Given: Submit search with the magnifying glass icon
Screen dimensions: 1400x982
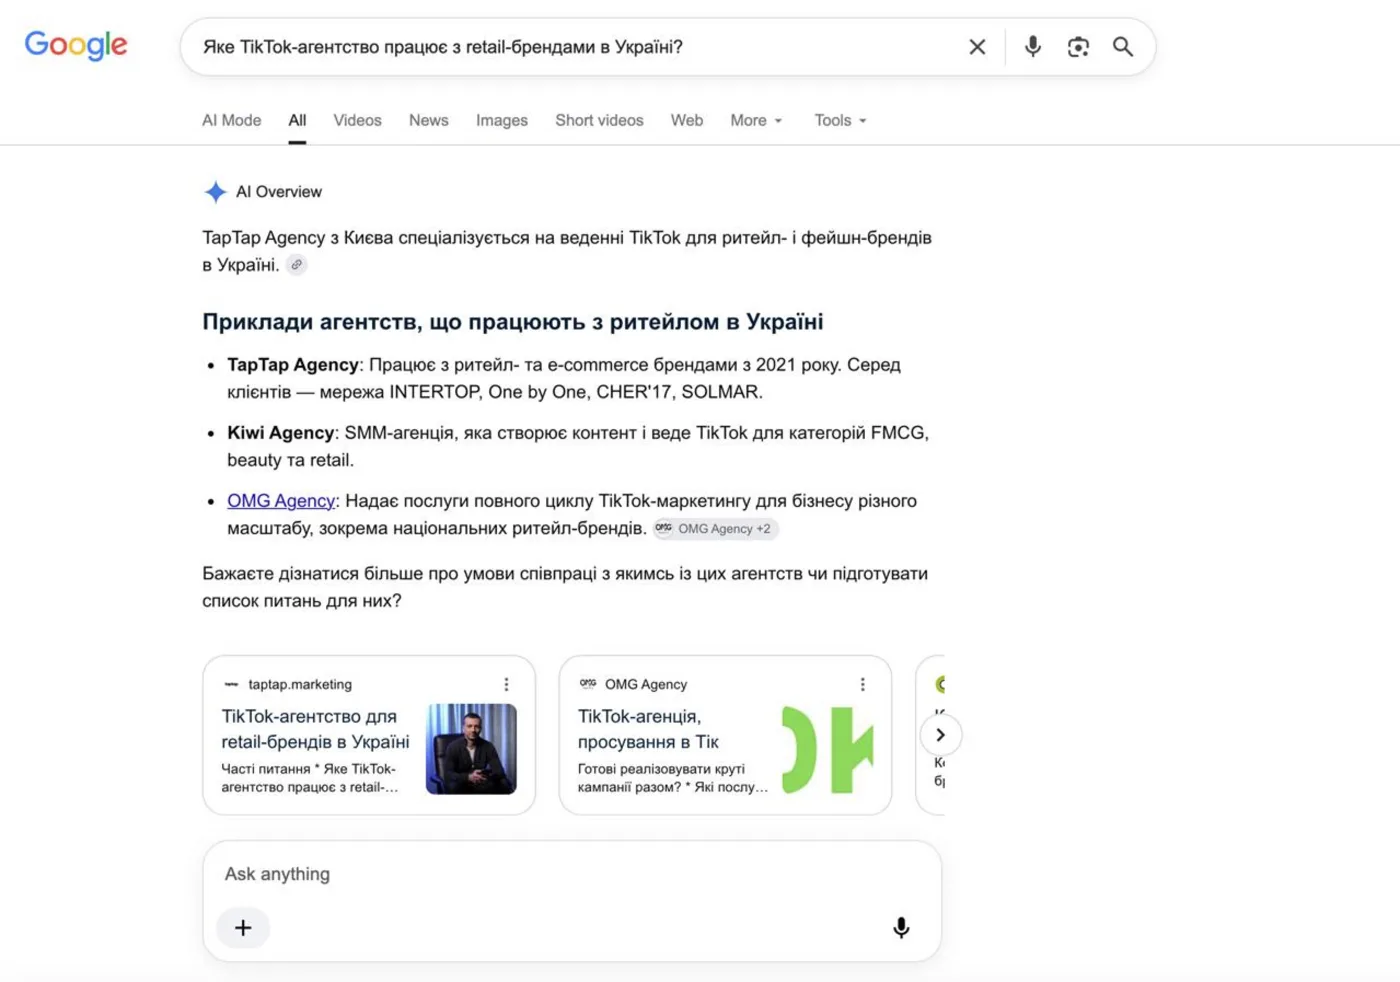Looking at the screenshot, I should (x=1123, y=47).
